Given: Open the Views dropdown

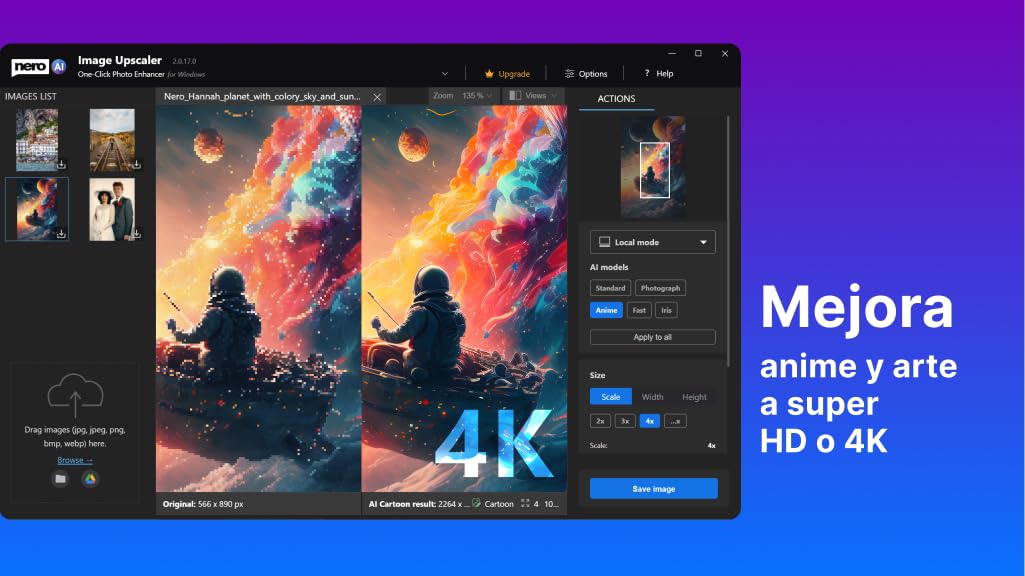Looking at the screenshot, I should 533,95.
